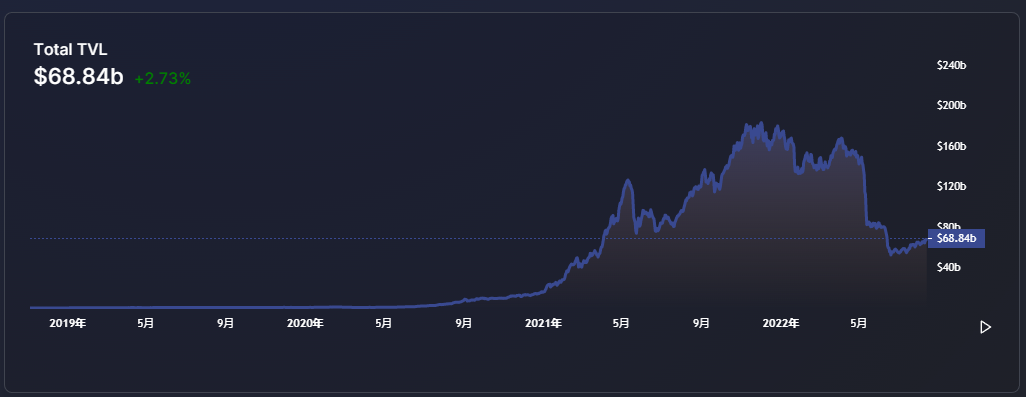Click the 2019年 time axis label

point(68,323)
